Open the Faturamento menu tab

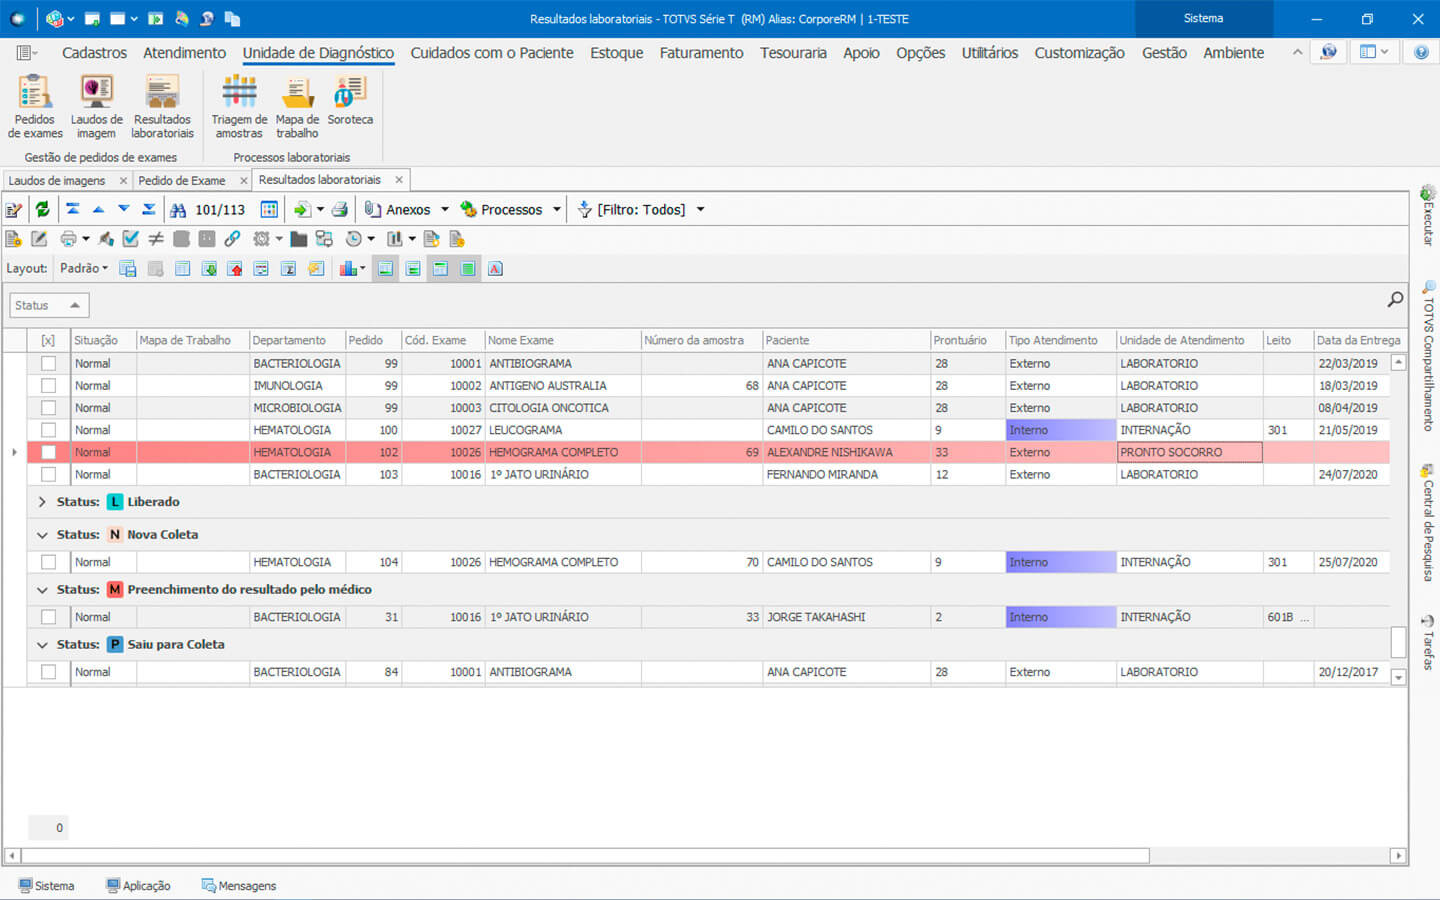click(x=701, y=53)
